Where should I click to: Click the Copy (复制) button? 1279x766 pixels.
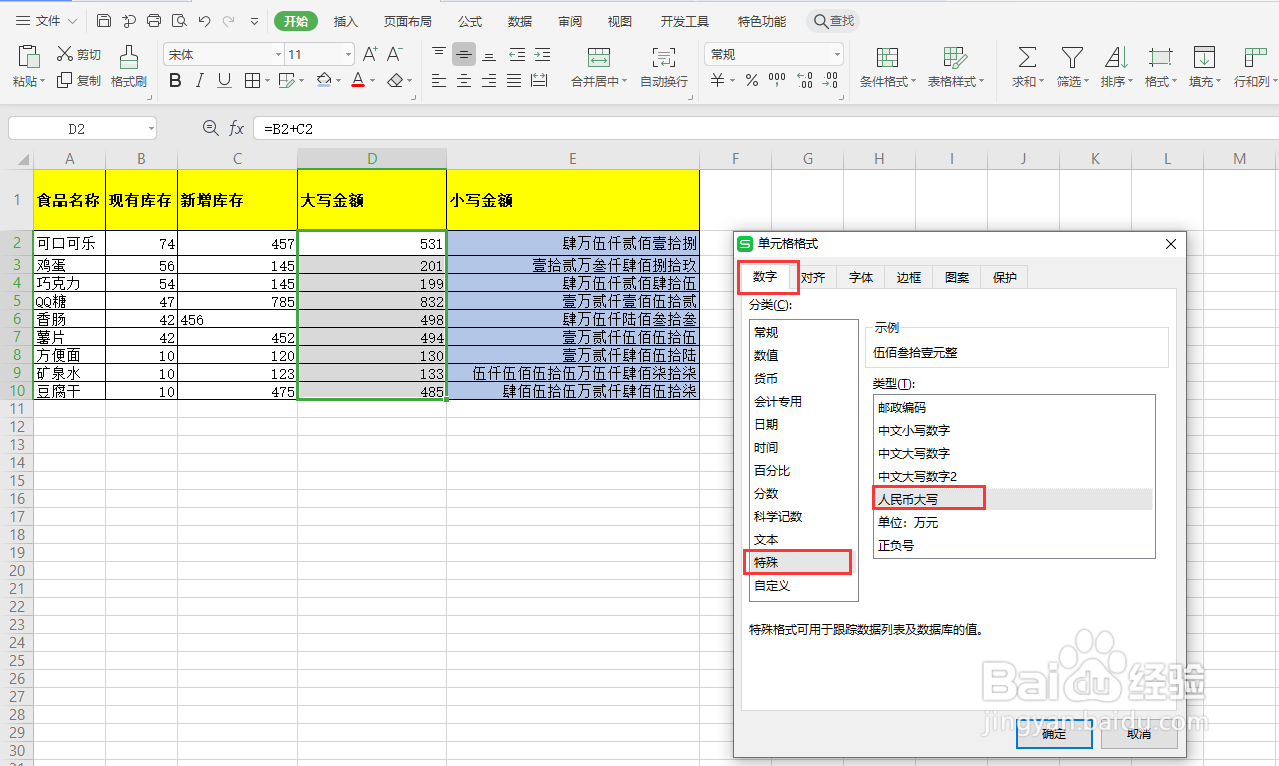point(78,81)
